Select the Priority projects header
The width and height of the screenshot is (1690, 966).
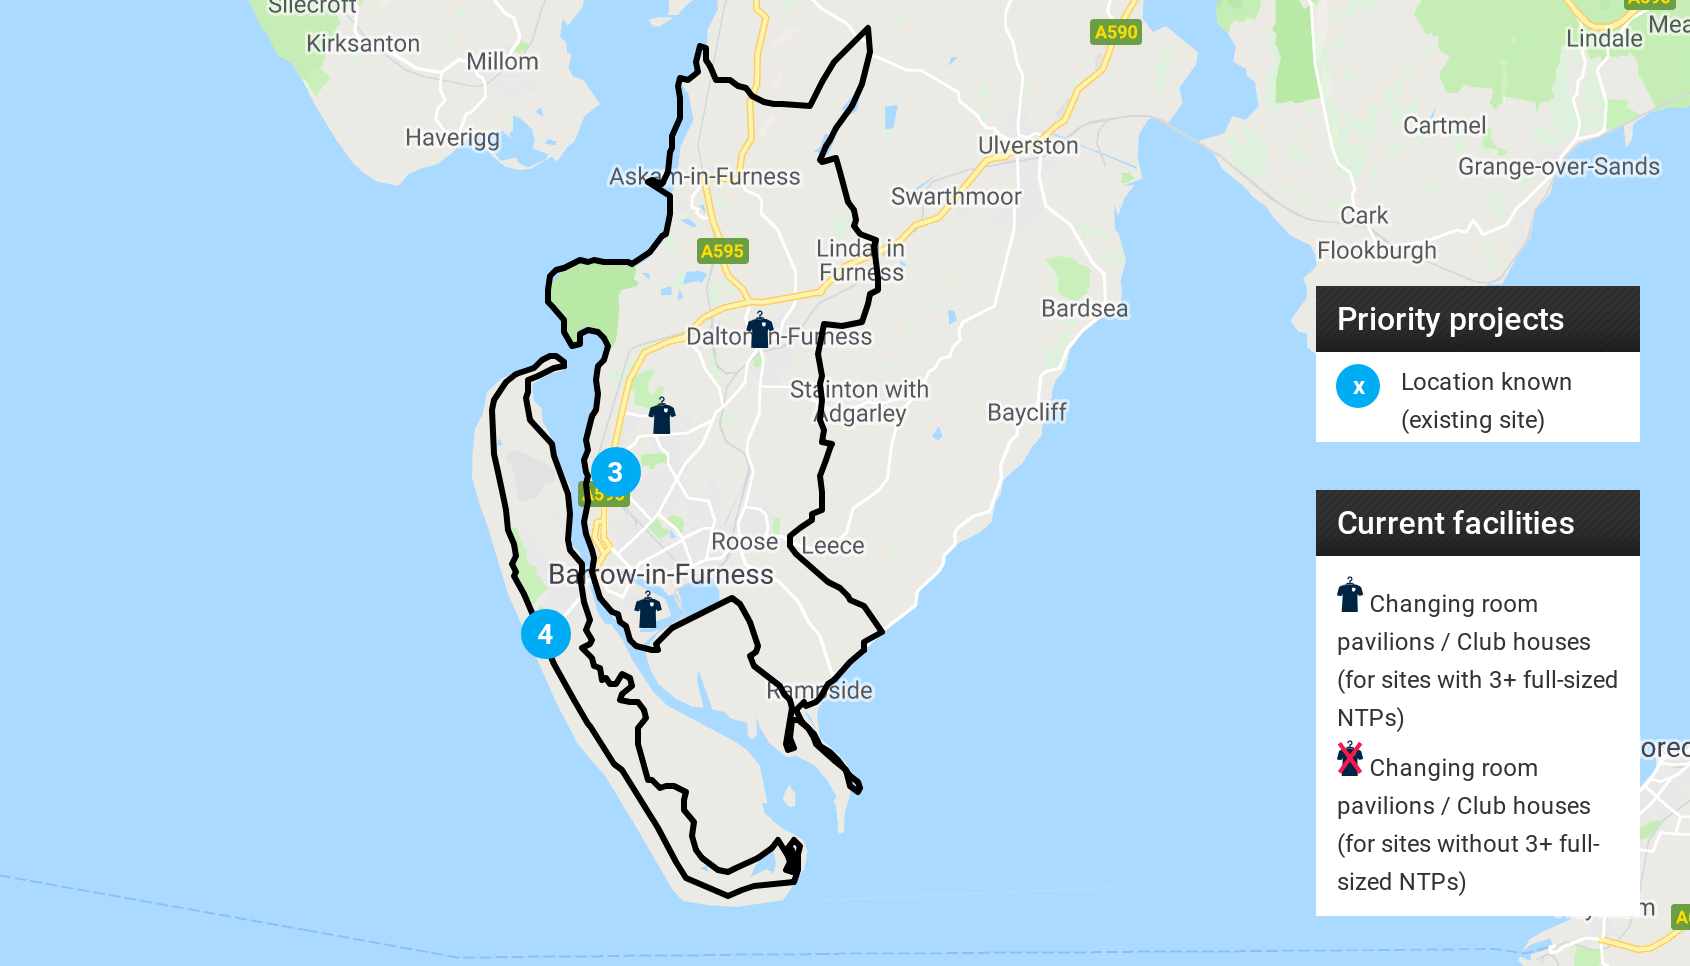point(1477,319)
